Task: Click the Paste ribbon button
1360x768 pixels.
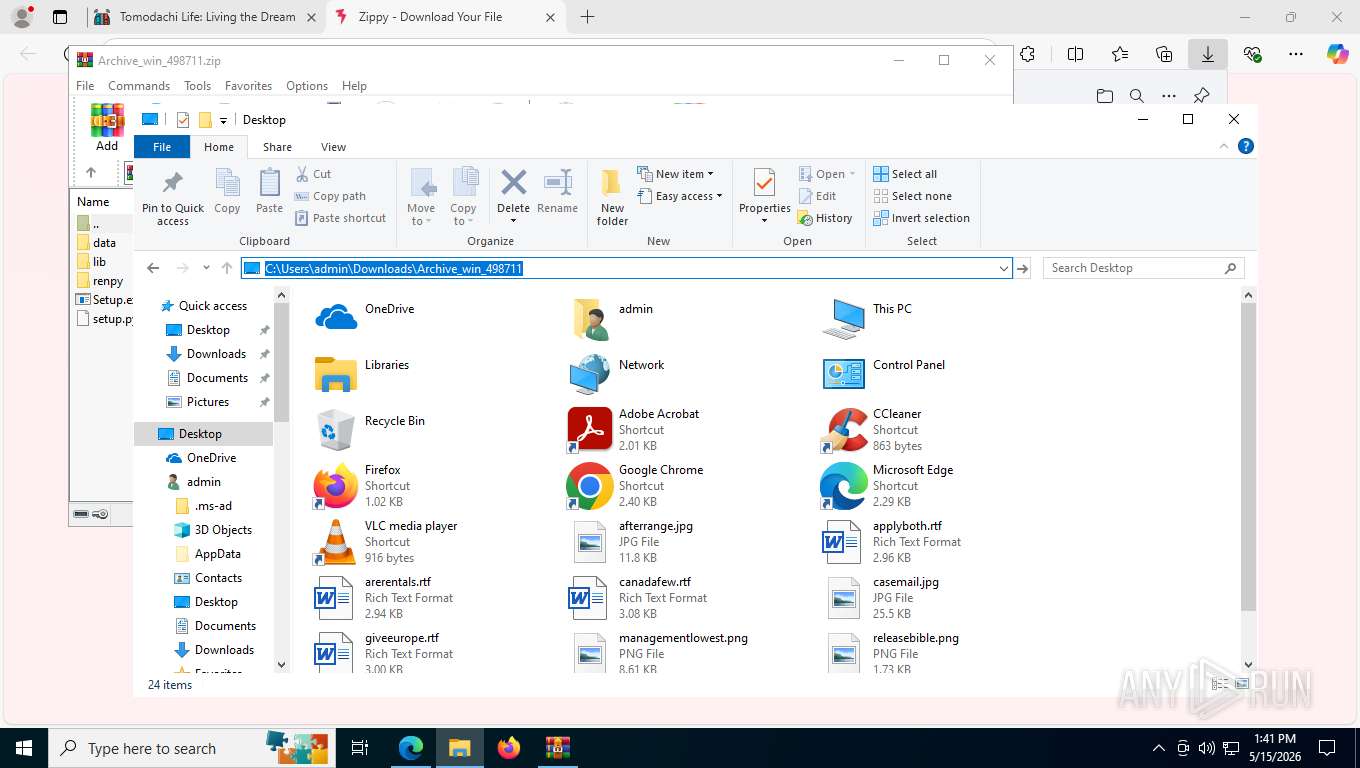Action: pyautogui.click(x=269, y=190)
